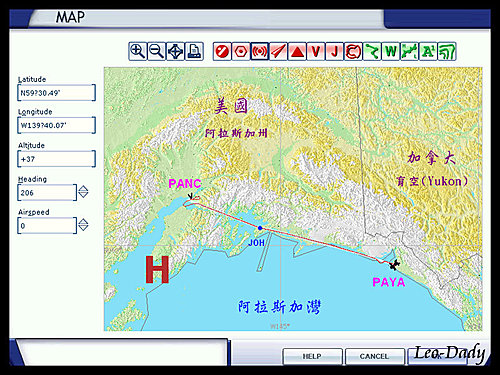The width and height of the screenshot is (500, 375).
Task: Click the Longitude input field
Action: coord(56,125)
